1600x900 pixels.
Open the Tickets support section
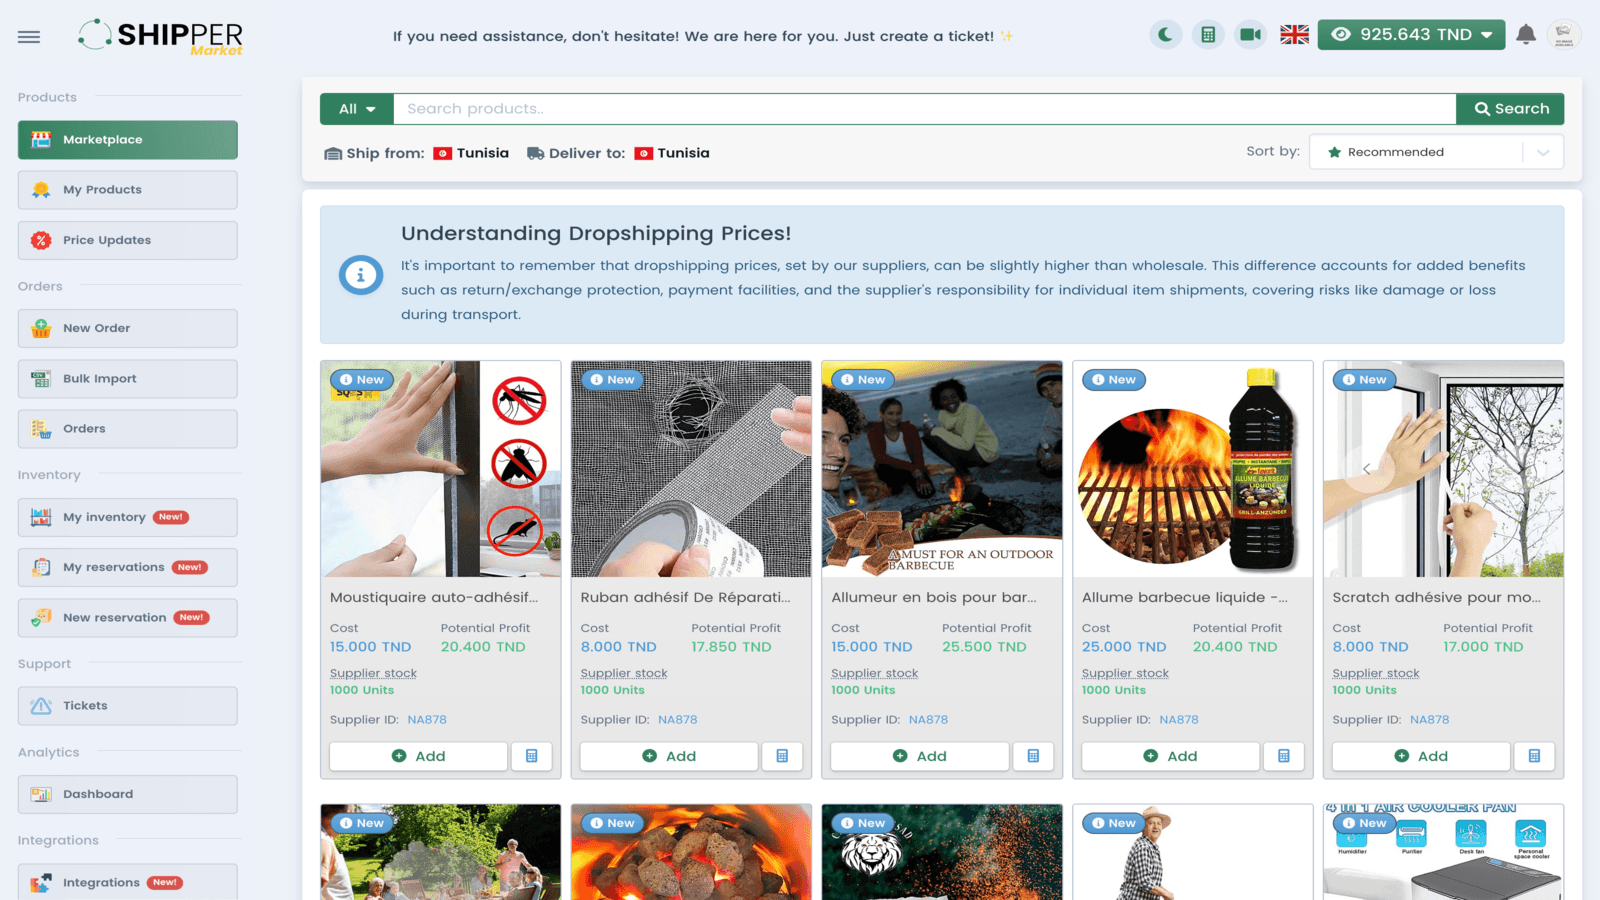(x=127, y=705)
